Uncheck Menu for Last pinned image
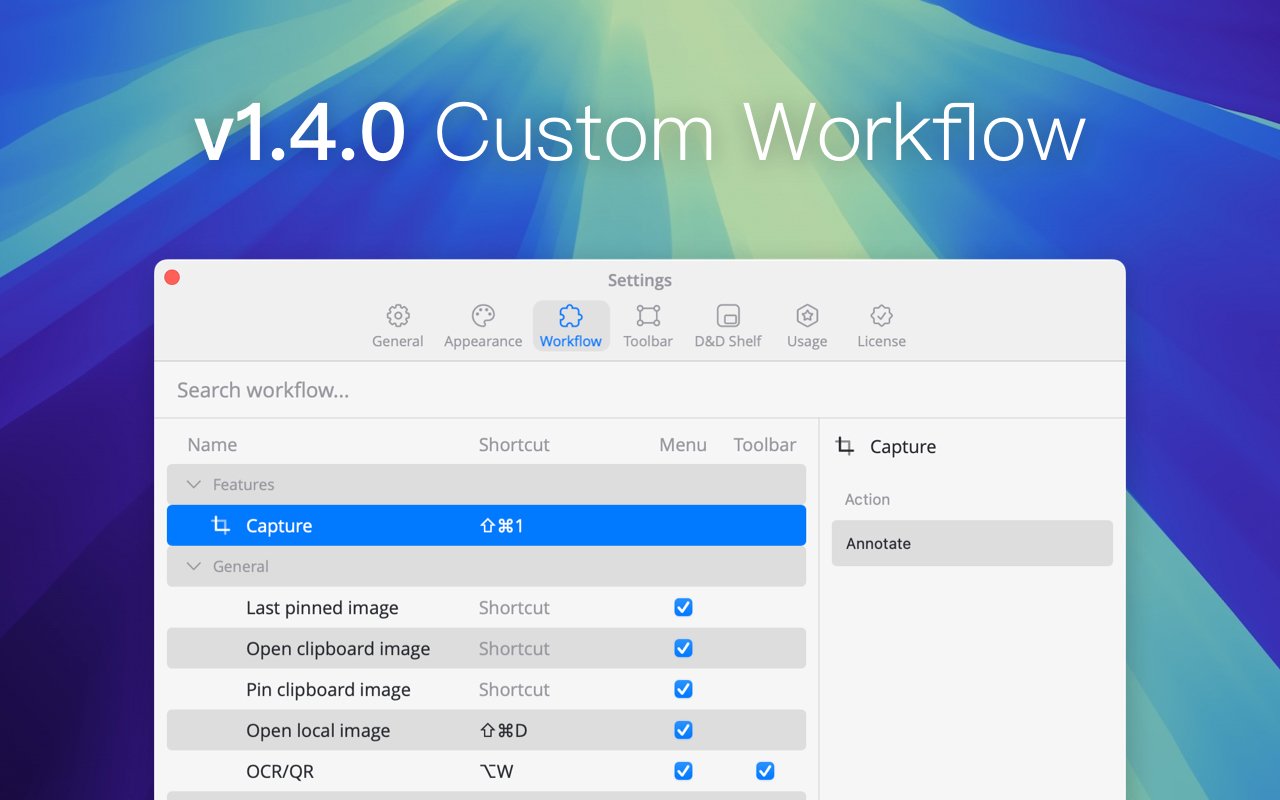Viewport: 1280px width, 800px height. [683, 607]
